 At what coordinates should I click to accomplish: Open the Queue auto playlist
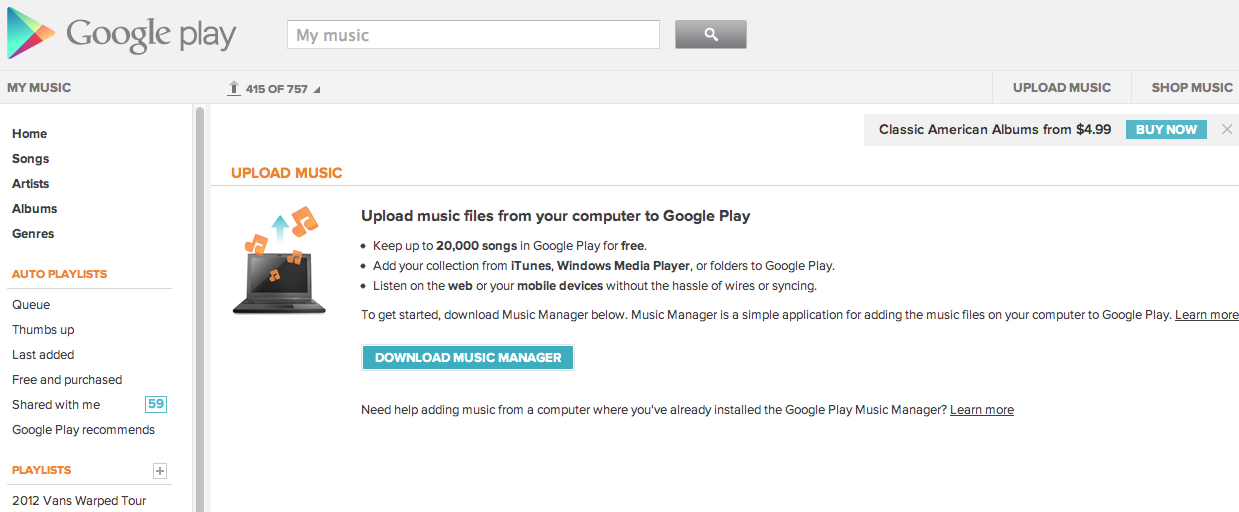click(x=31, y=305)
